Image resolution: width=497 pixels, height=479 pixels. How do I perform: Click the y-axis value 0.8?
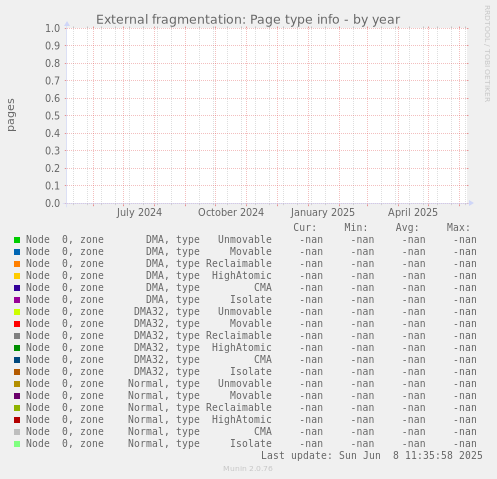[53, 63]
